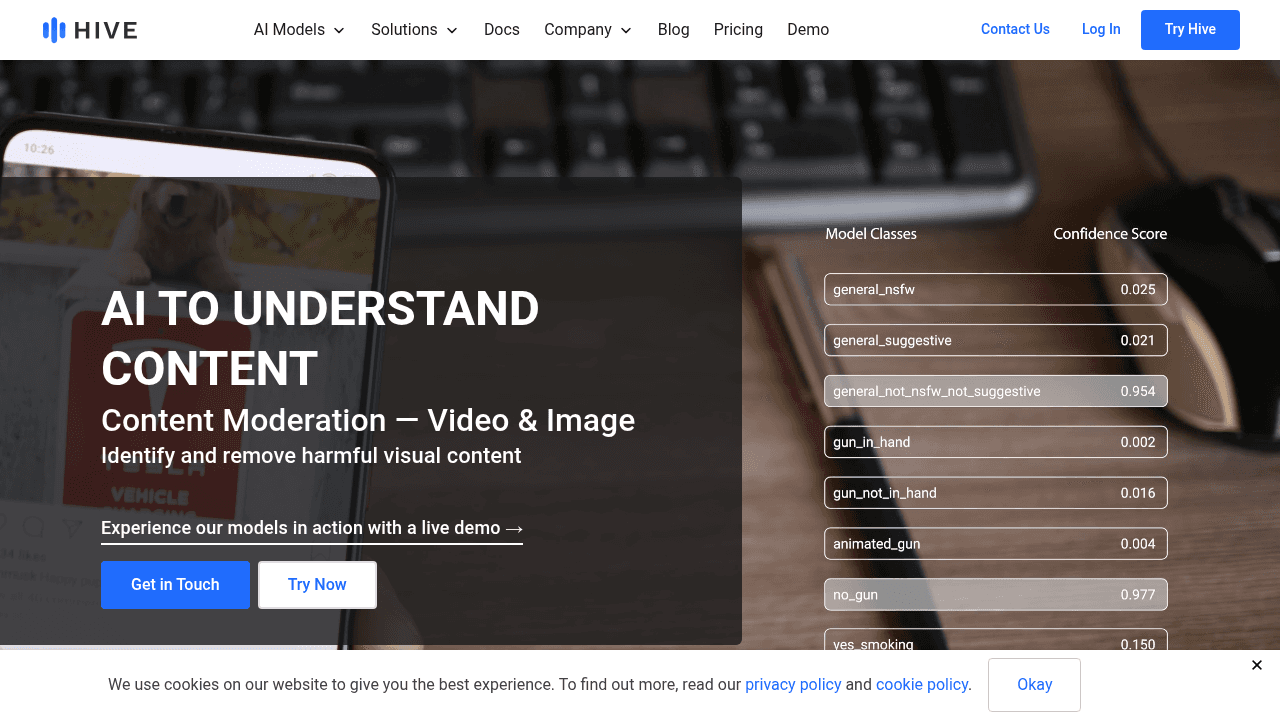Screen dimensions: 1280x720
Task: Go to the Blog page
Action: pyautogui.click(x=674, y=30)
